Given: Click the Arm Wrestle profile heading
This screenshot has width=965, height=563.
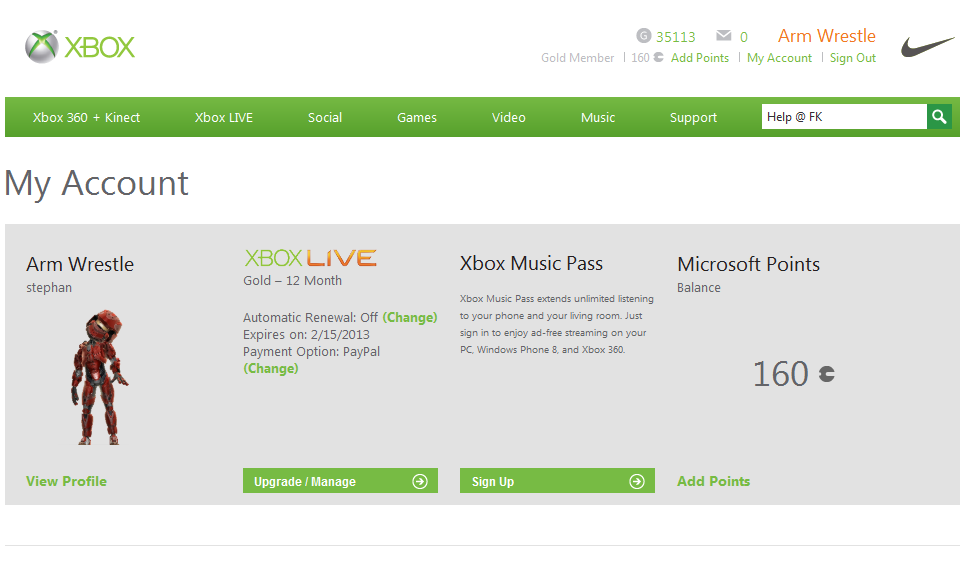Looking at the screenshot, I should (80, 264).
